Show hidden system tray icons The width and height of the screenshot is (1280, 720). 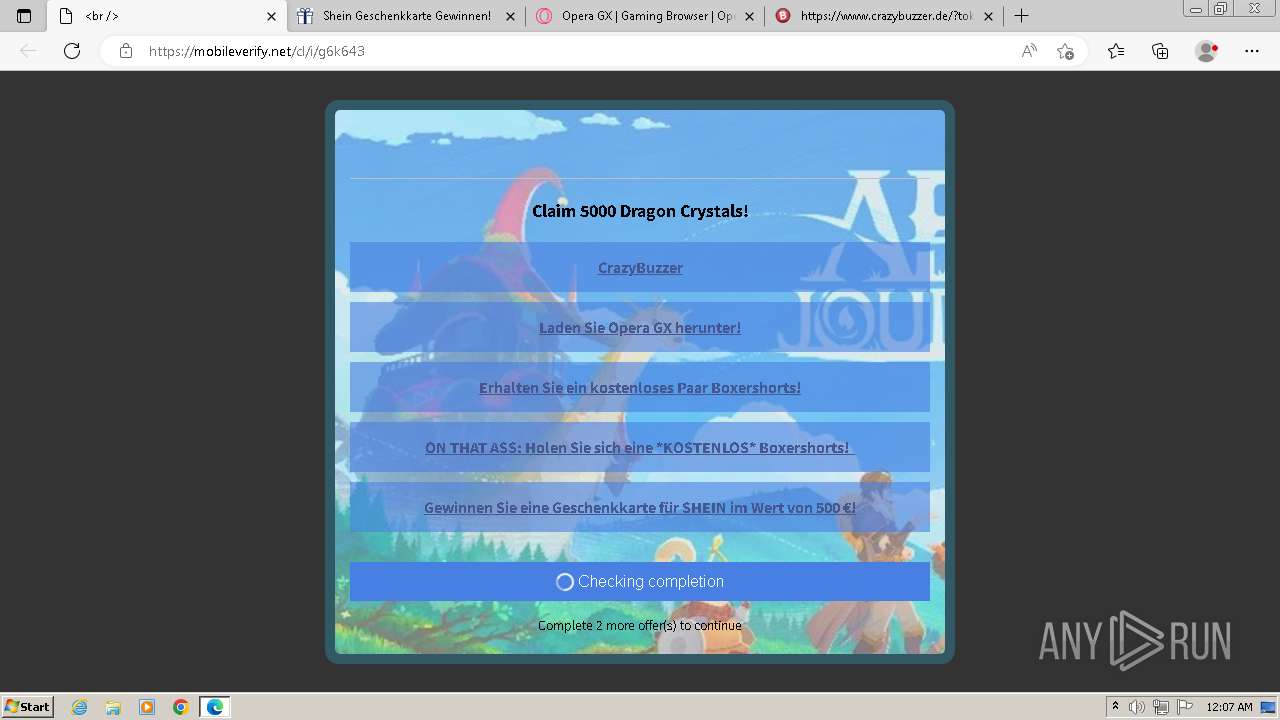1115,707
